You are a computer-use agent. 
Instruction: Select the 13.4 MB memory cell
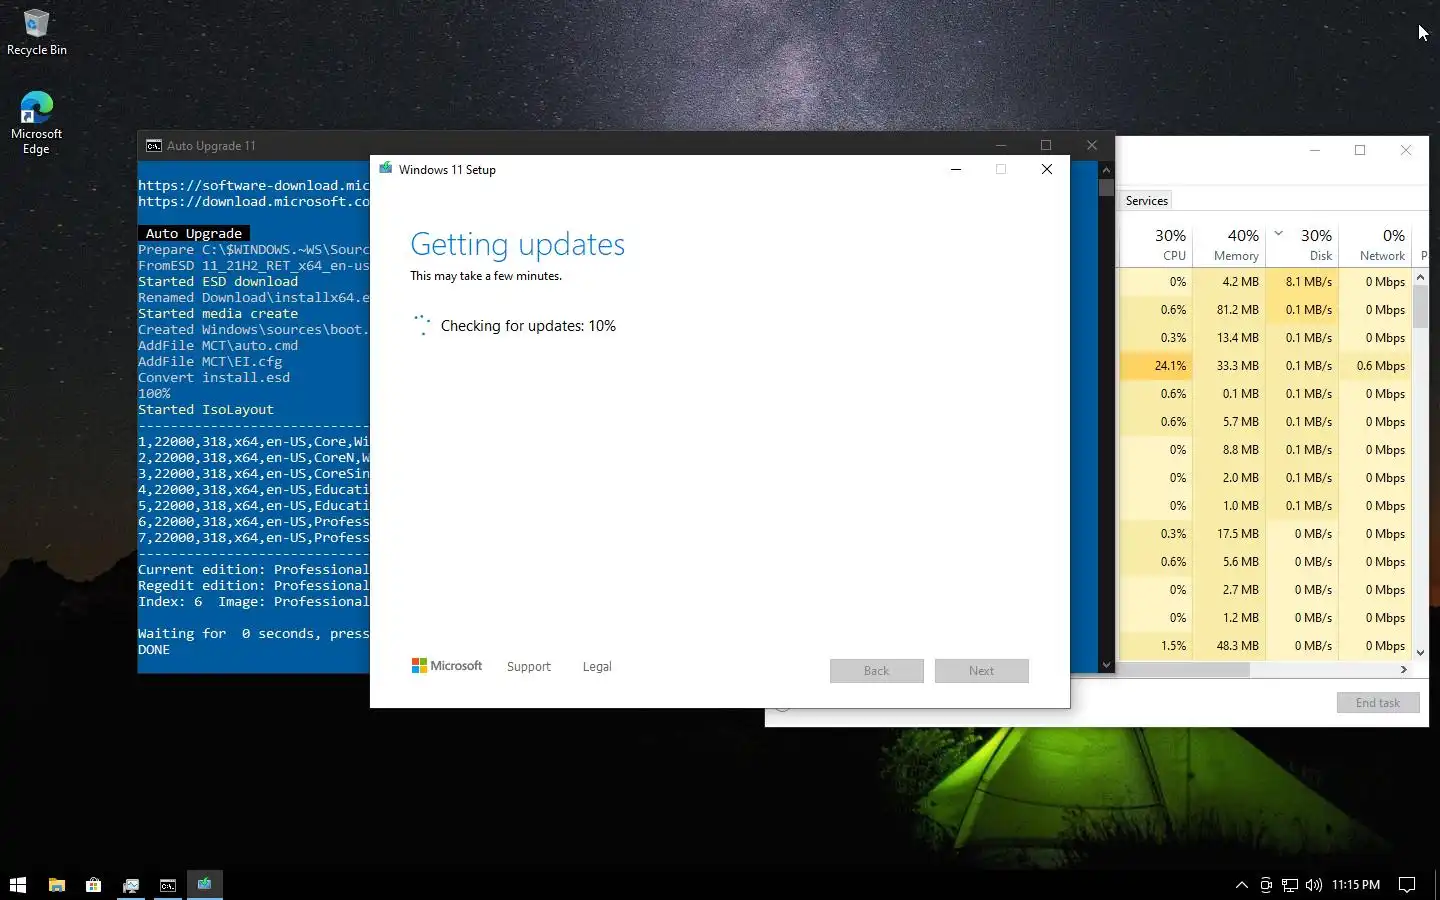coord(1229,338)
